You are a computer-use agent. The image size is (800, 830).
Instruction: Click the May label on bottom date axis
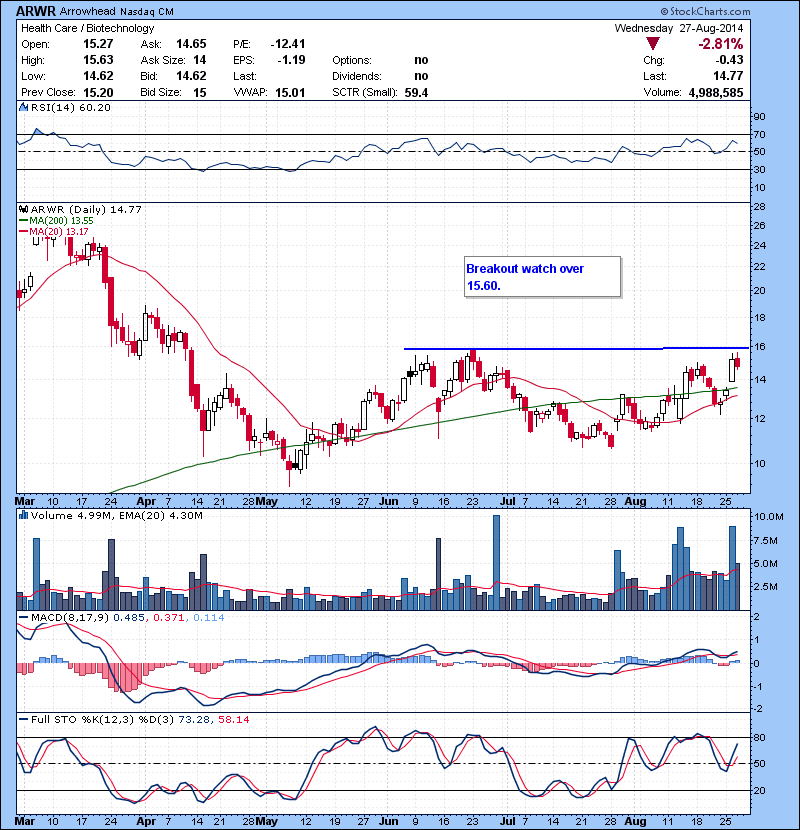click(x=267, y=821)
